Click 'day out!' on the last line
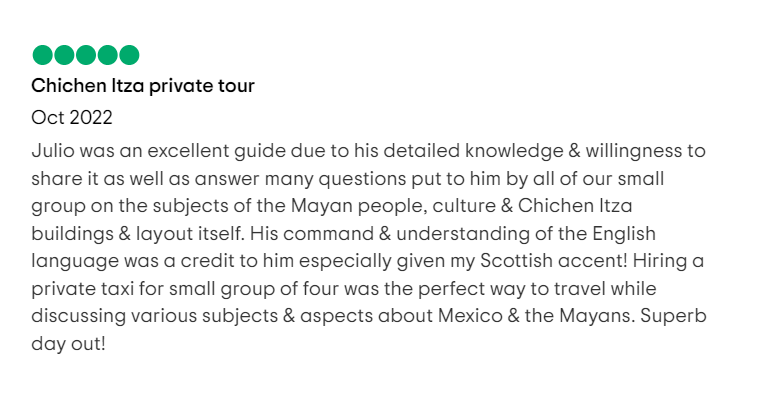Viewport: 759px width, 400px height. tap(68, 344)
